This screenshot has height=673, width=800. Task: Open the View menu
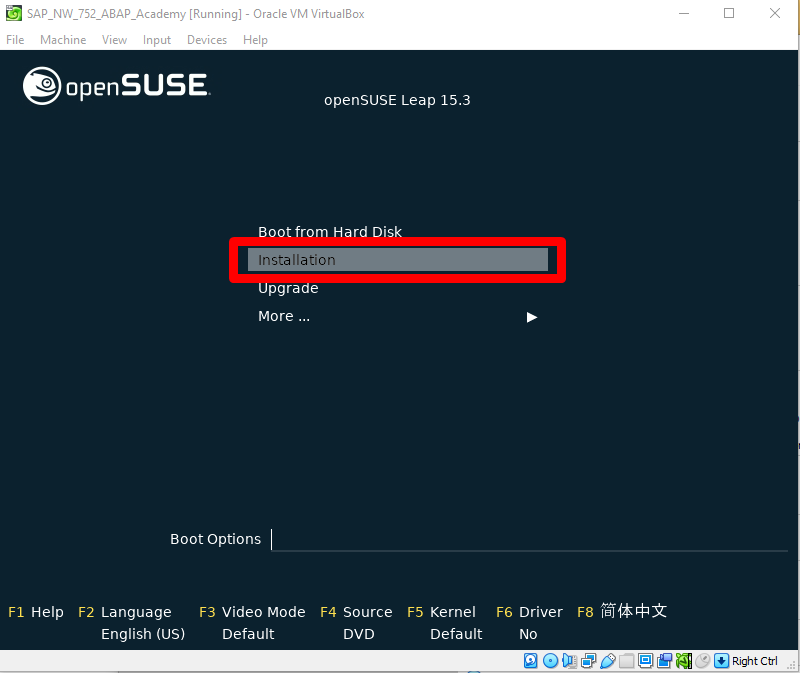[114, 40]
